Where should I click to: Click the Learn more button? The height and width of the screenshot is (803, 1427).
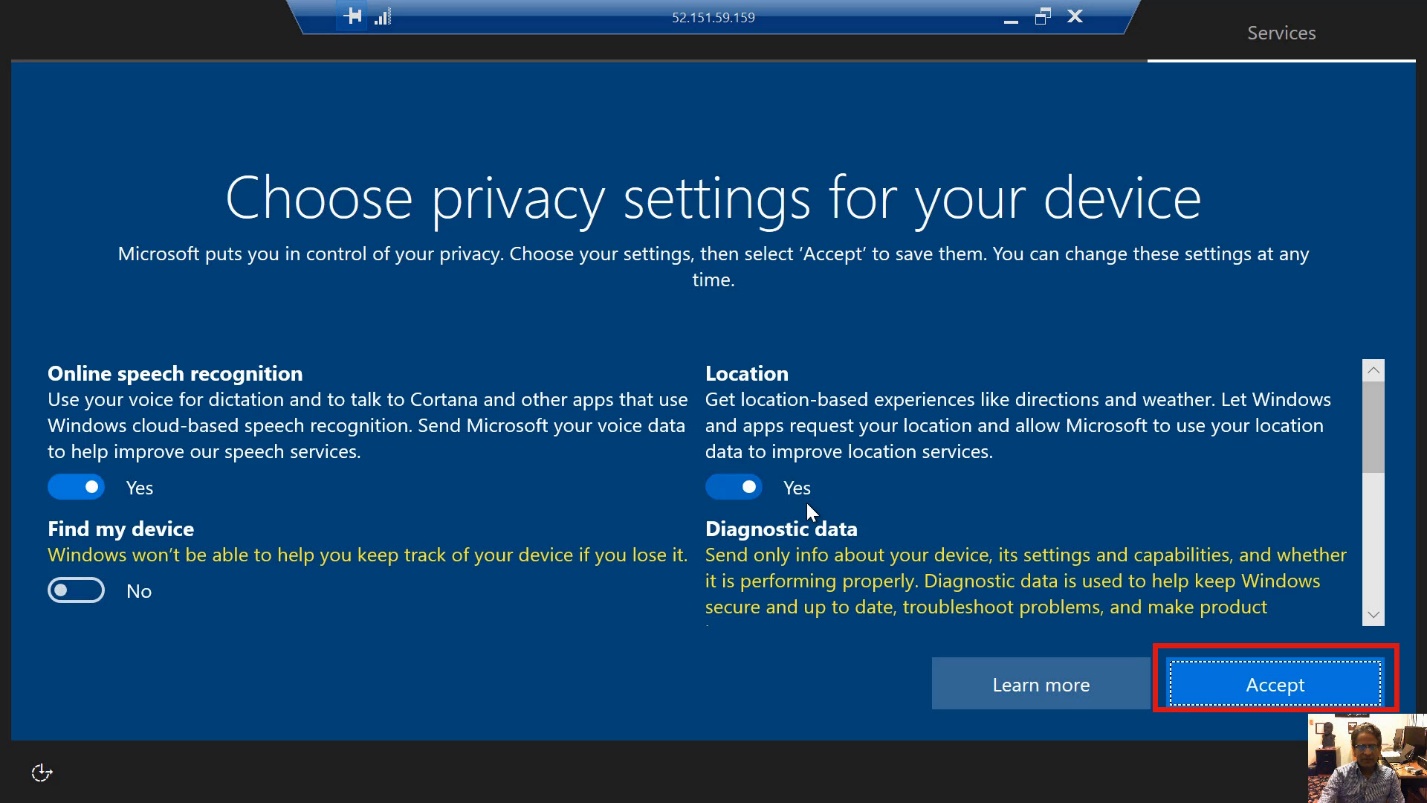tap(1040, 685)
